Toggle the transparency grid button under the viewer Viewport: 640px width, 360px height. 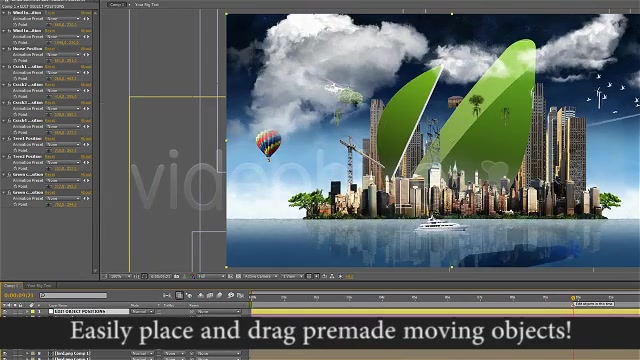[x=238, y=276]
